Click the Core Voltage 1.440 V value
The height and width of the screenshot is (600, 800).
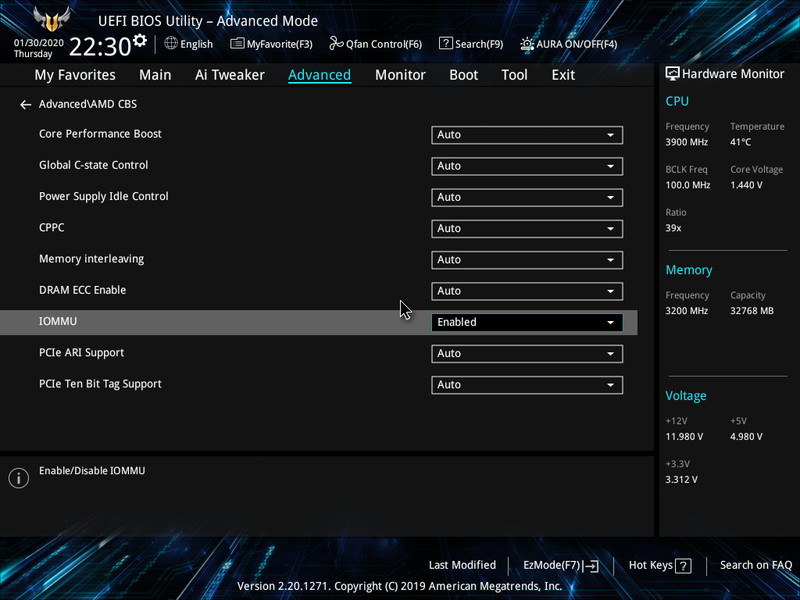(746, 185)
